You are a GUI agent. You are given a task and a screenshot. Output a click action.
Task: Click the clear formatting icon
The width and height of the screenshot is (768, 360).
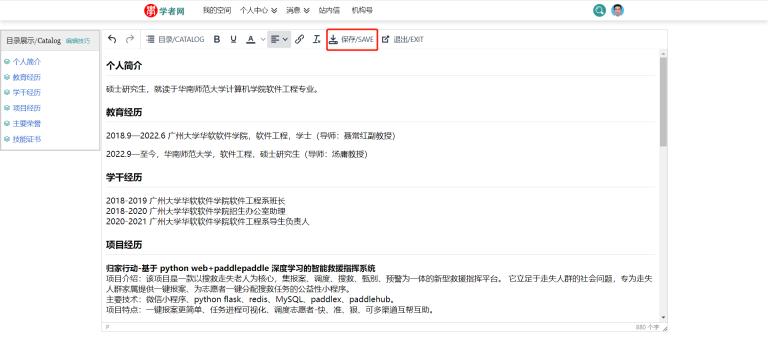click(316, 39)
